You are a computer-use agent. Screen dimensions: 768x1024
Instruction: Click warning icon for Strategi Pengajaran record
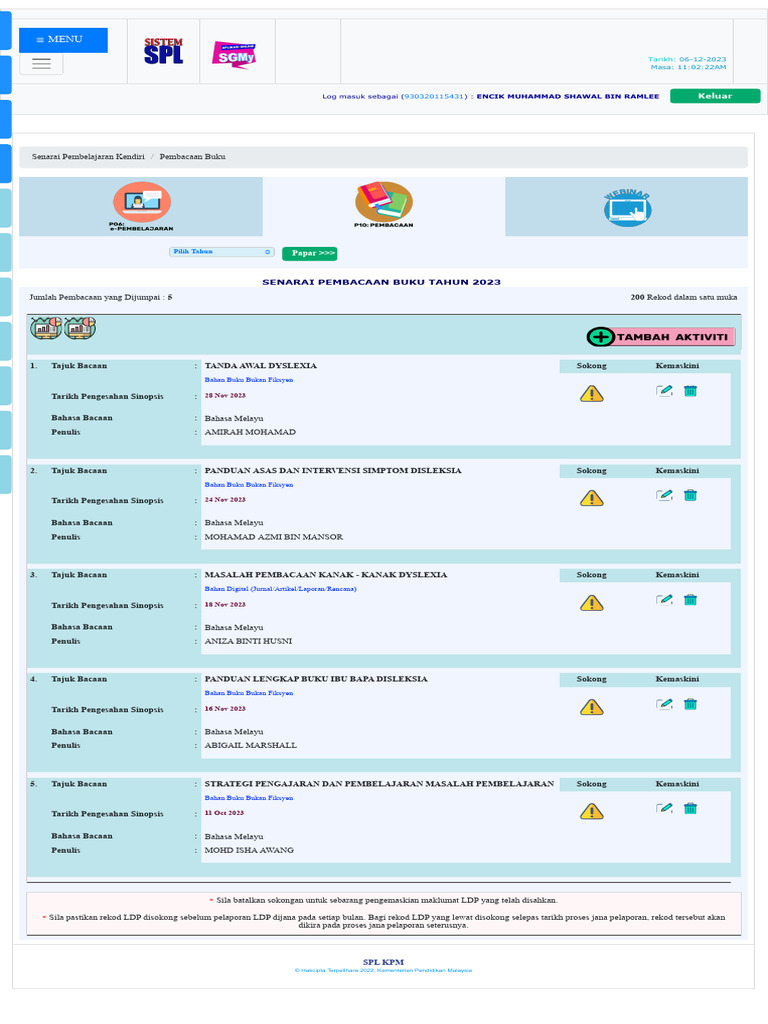pyautogui.click(x=592, y=811)
